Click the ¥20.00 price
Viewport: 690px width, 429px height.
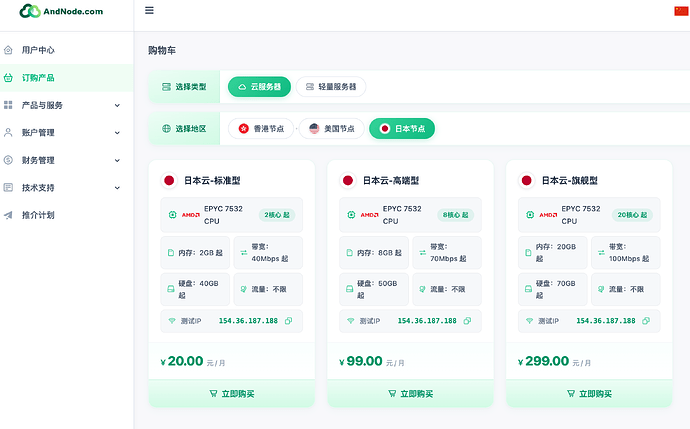pyautogui.click(x=182, y=361)
